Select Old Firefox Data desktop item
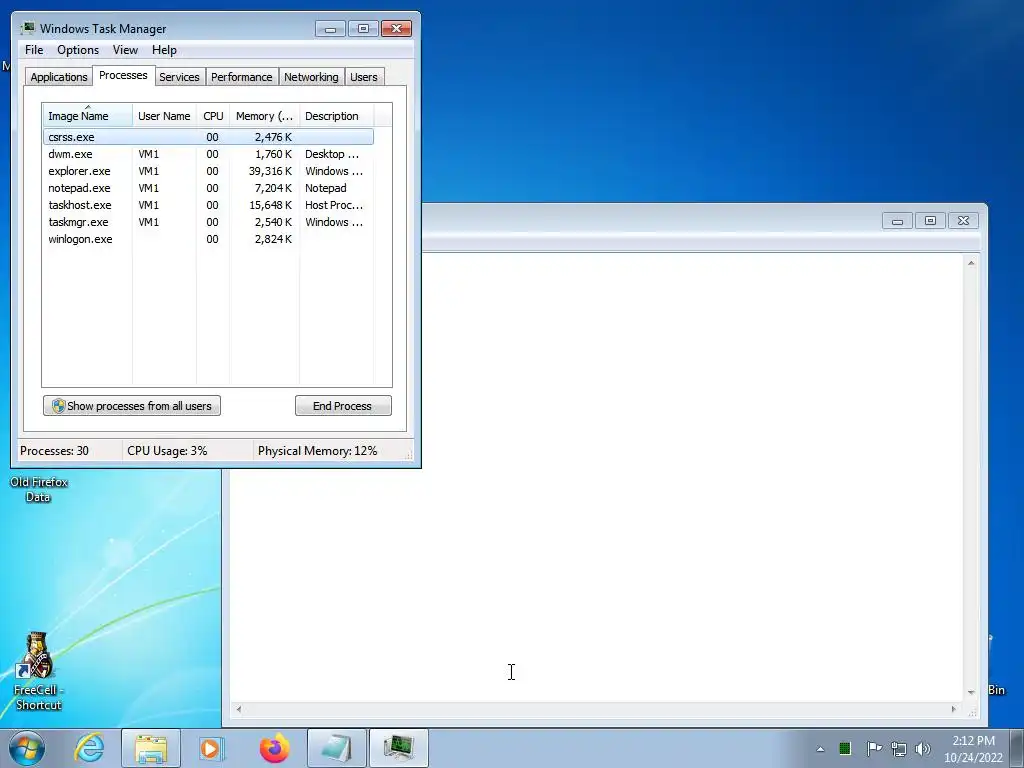 point(39,489)
